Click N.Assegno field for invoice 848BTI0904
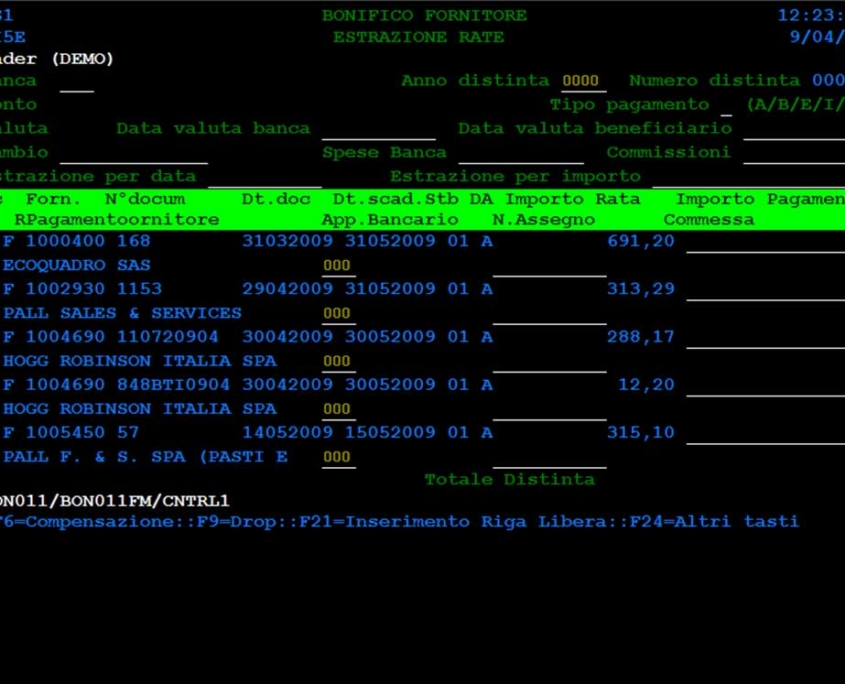The image size is (845, 684). point(549,410)
